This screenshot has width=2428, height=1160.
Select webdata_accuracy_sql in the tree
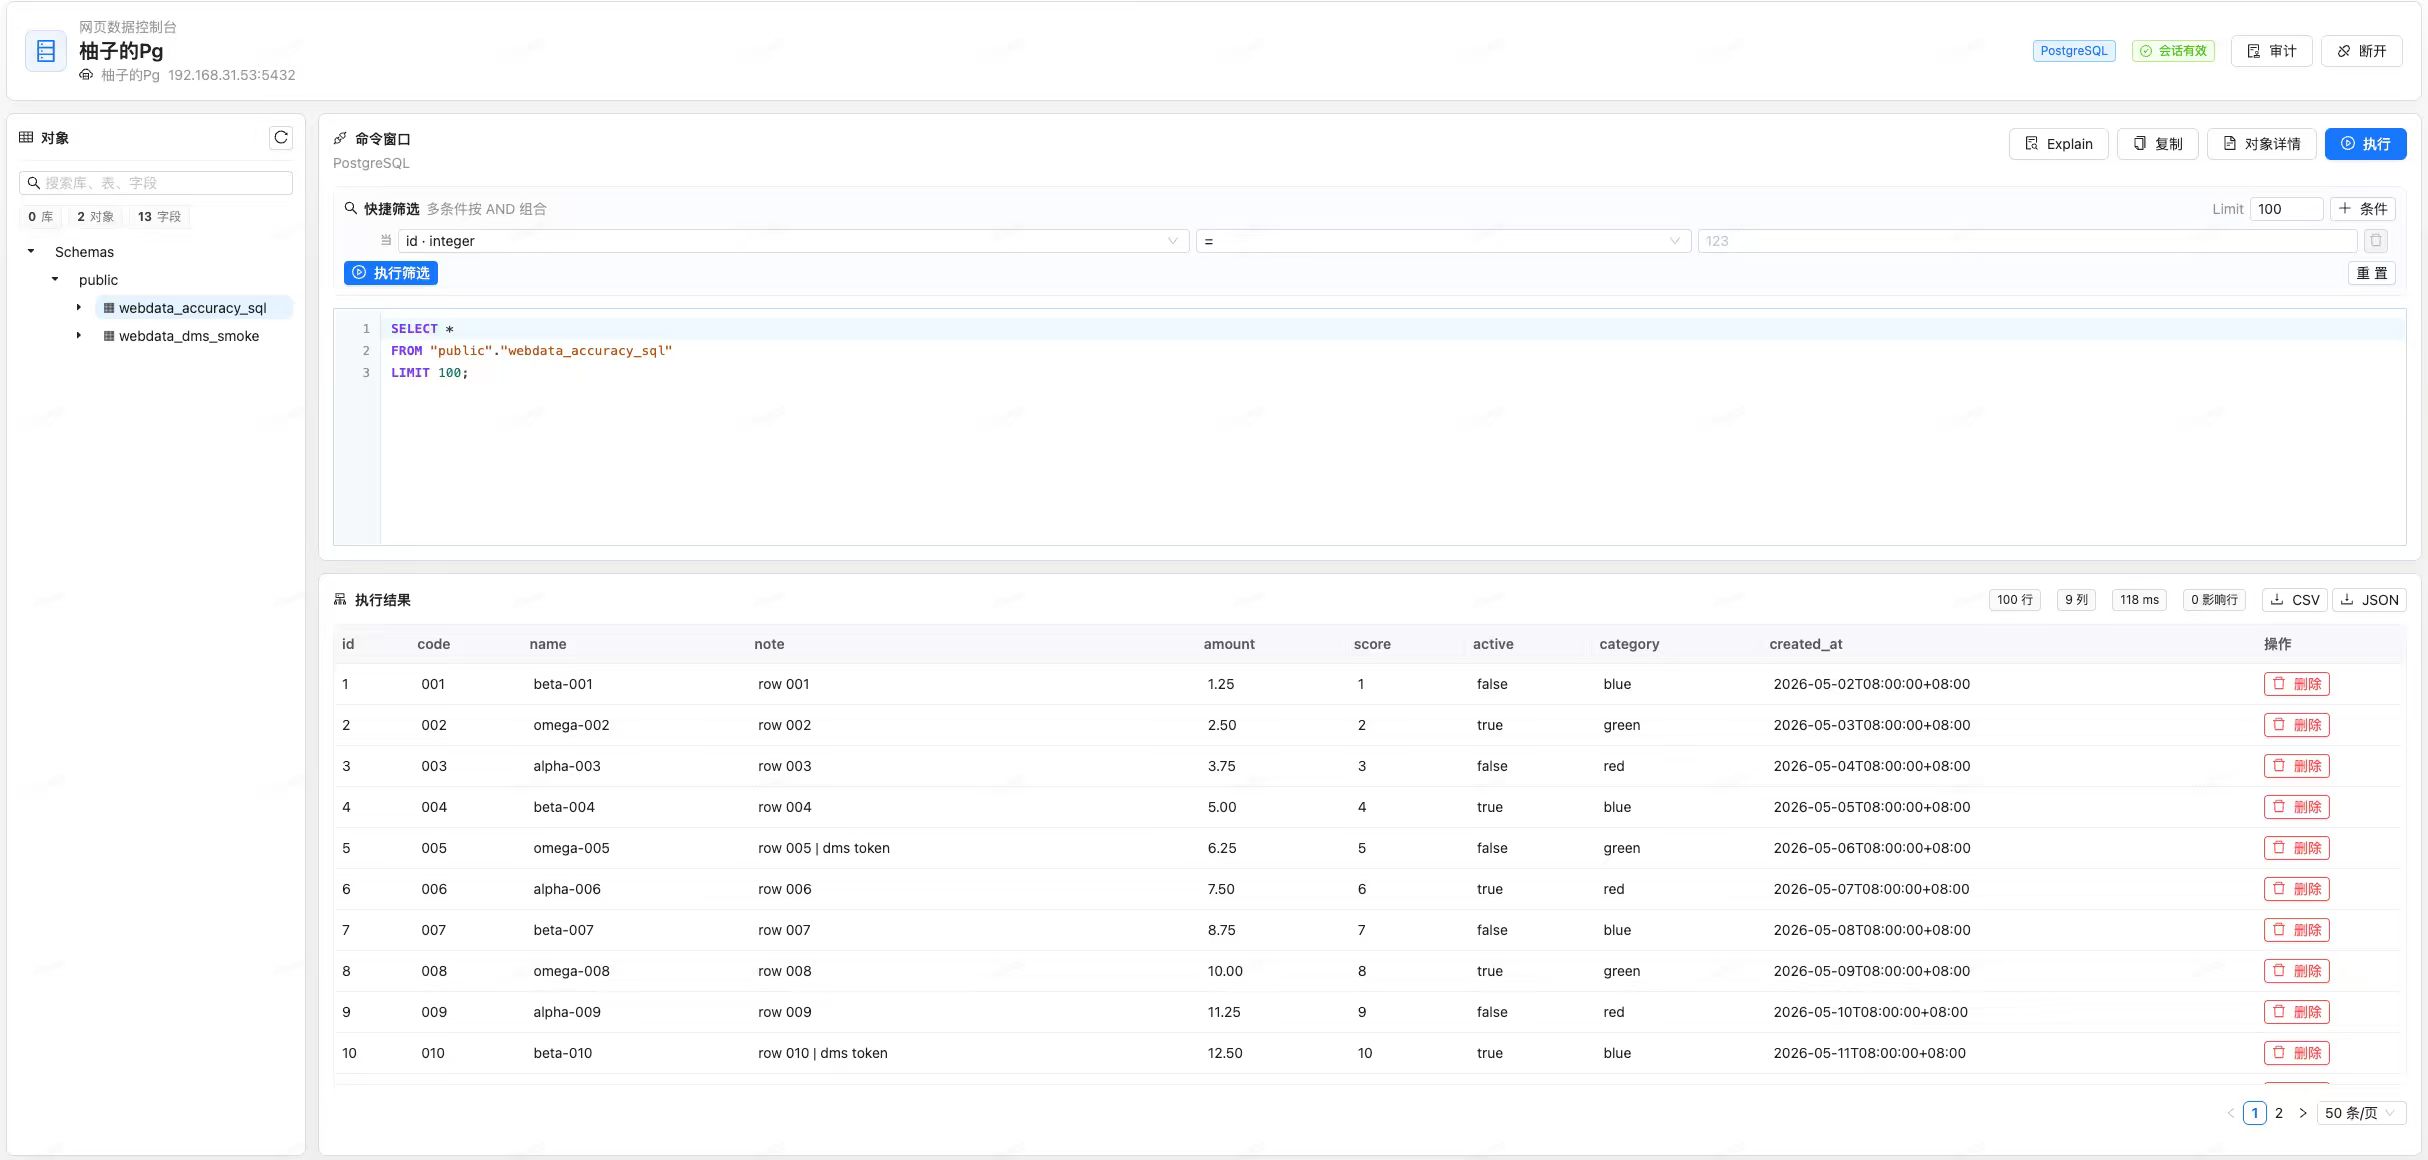pos(193,308)
